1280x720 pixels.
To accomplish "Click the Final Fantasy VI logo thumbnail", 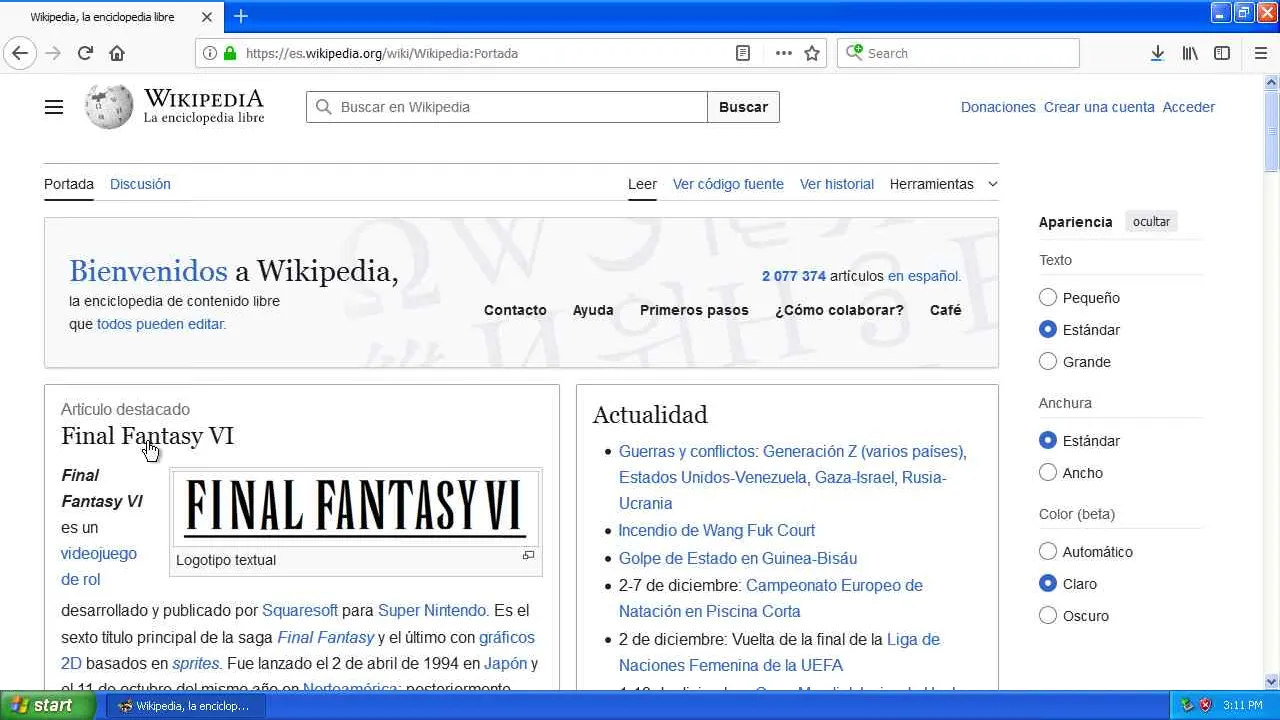I will pyautogui.click(x=355, y=507).
